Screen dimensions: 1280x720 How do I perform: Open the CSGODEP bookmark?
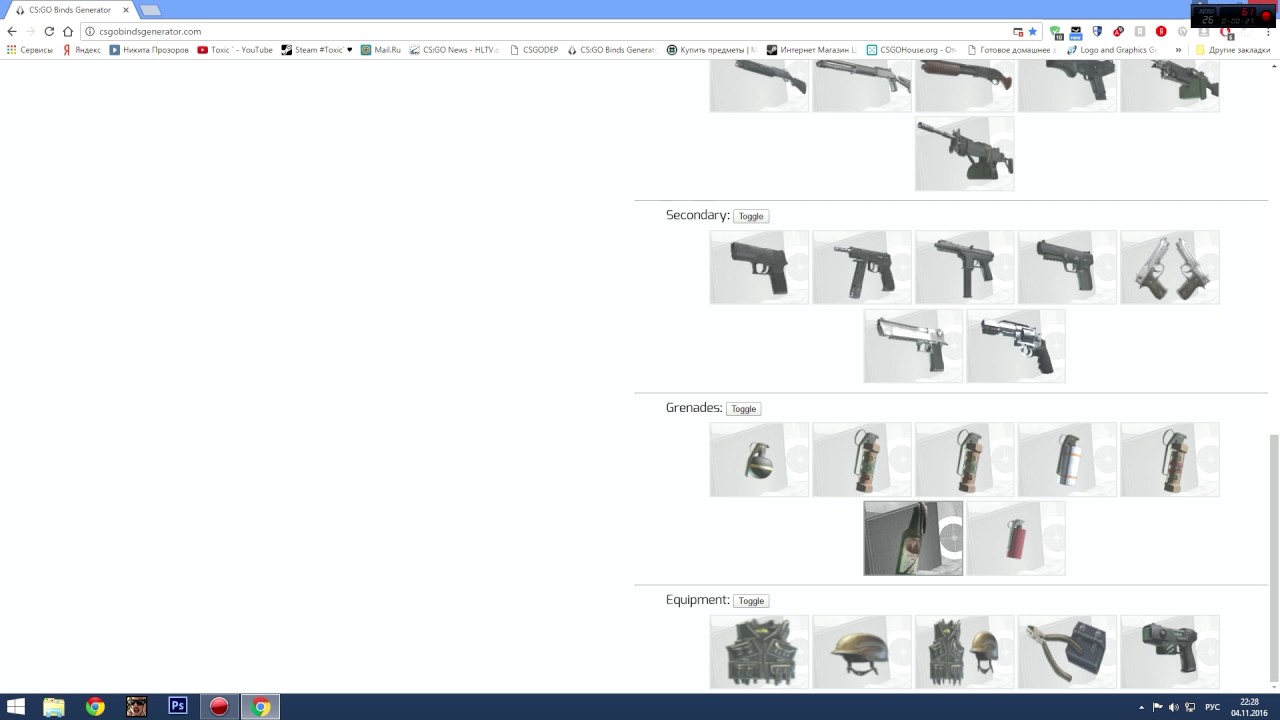point(534,50)
